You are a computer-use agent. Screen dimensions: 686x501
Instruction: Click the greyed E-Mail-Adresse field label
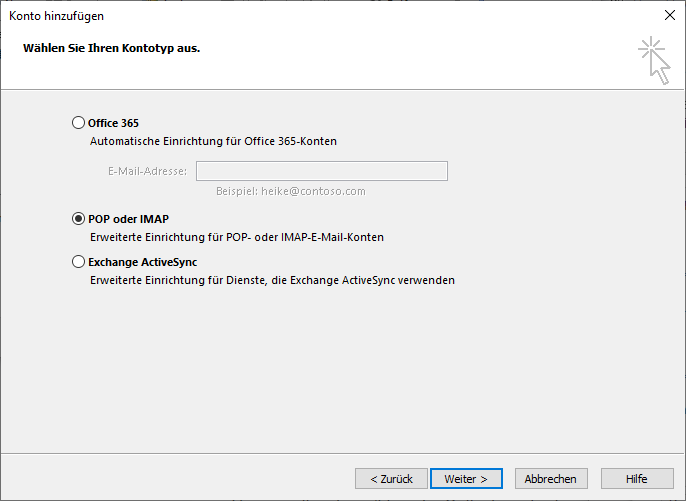pos(147,171)
